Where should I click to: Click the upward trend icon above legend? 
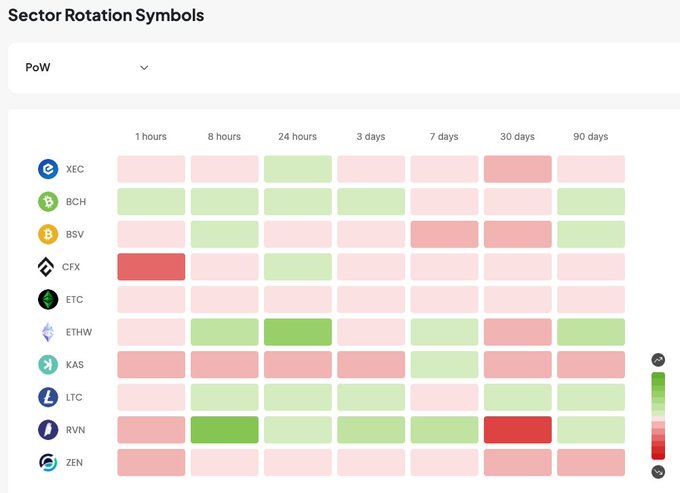658,360
